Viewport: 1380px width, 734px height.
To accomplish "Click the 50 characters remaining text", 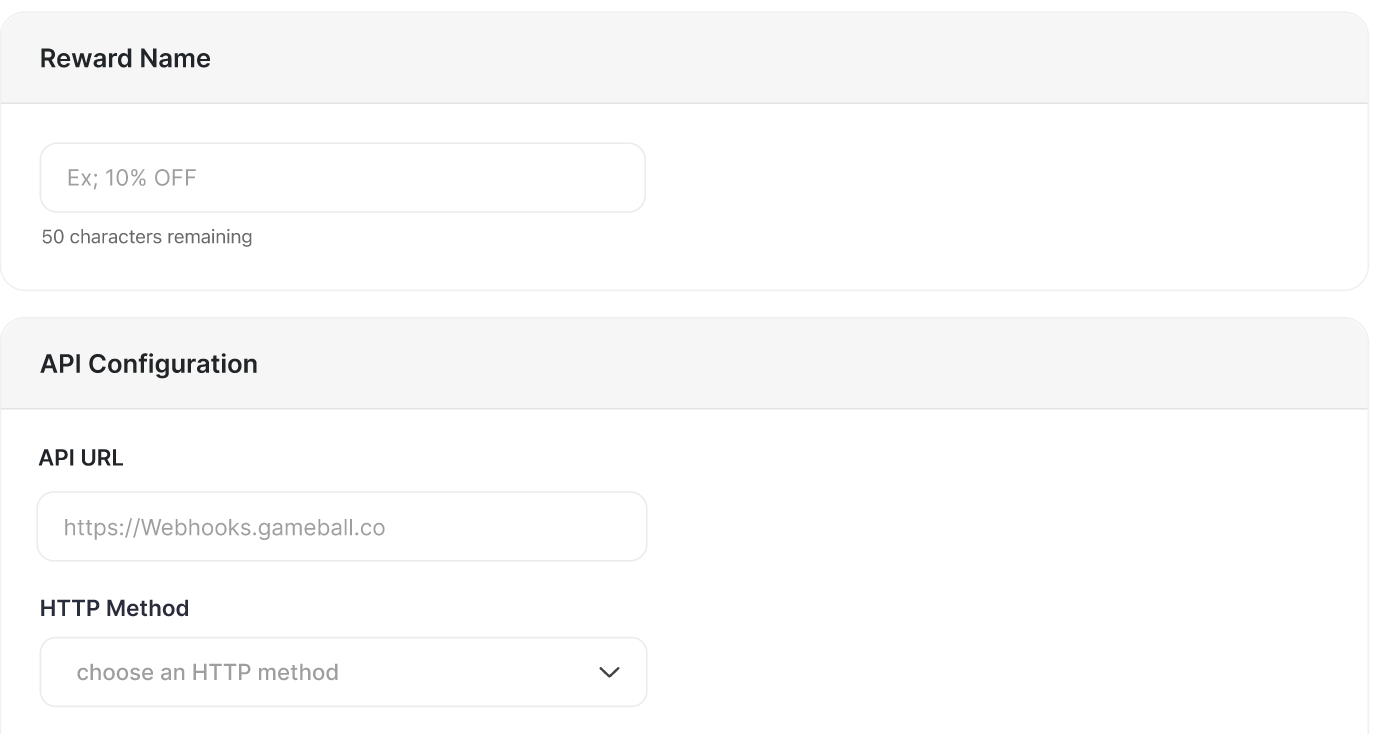I will (x=146, y=237).
